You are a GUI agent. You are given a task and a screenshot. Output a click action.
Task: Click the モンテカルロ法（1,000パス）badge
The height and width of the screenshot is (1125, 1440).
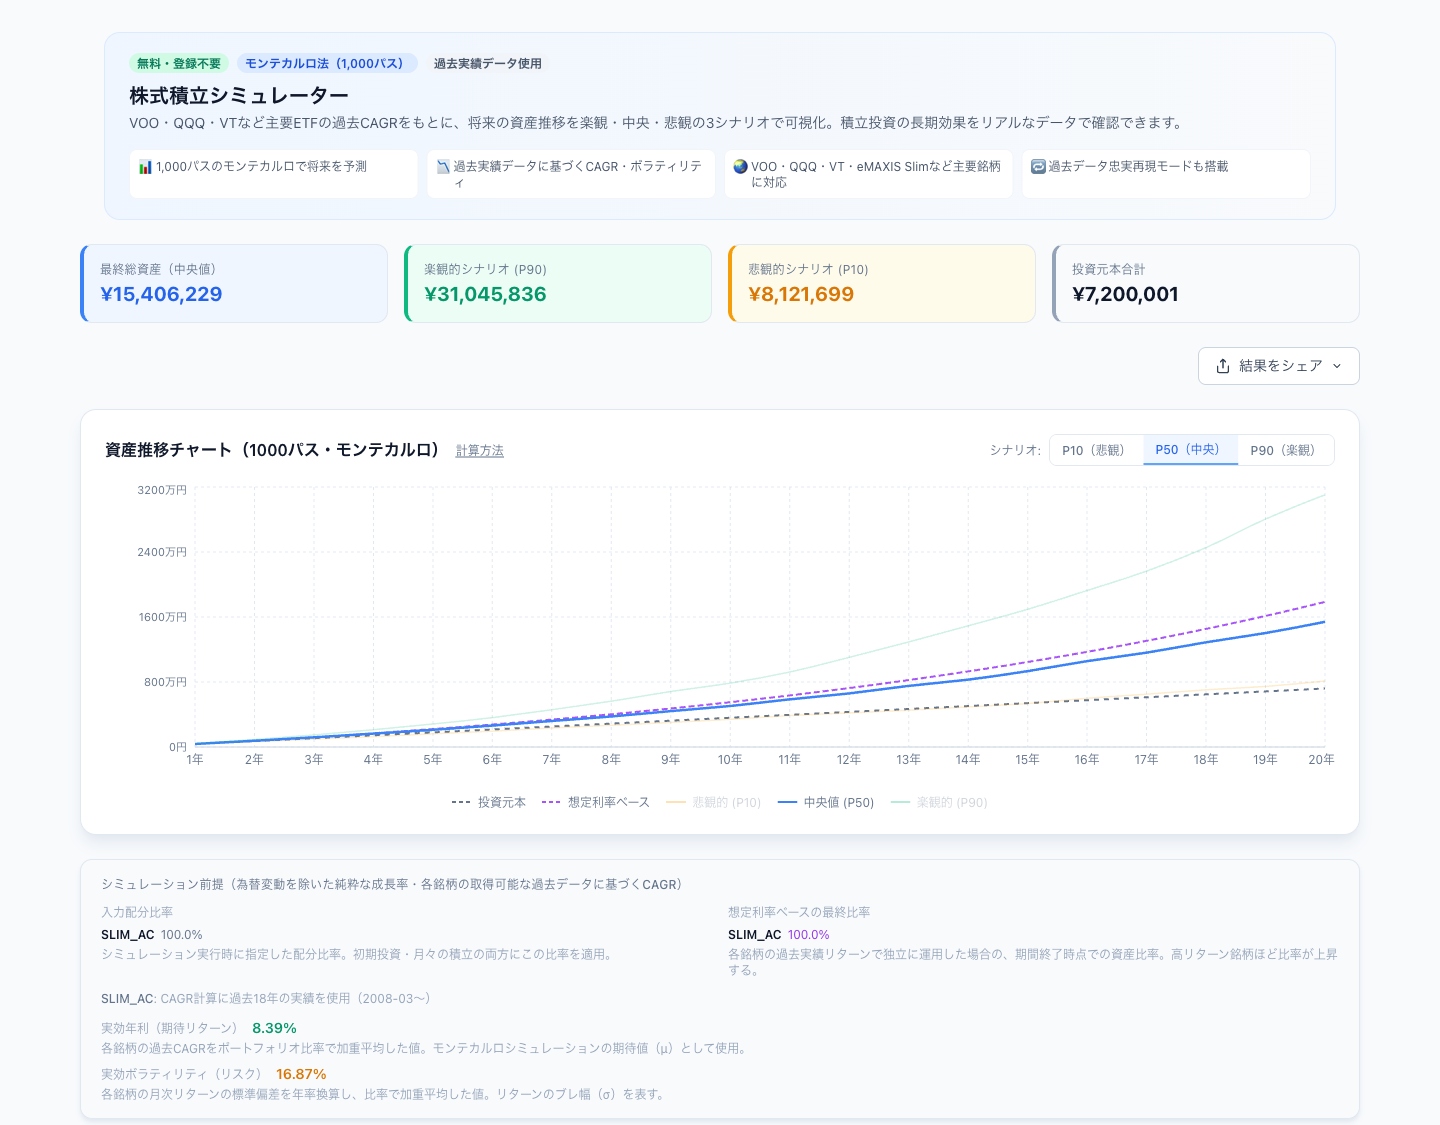(x=327, y=63)
